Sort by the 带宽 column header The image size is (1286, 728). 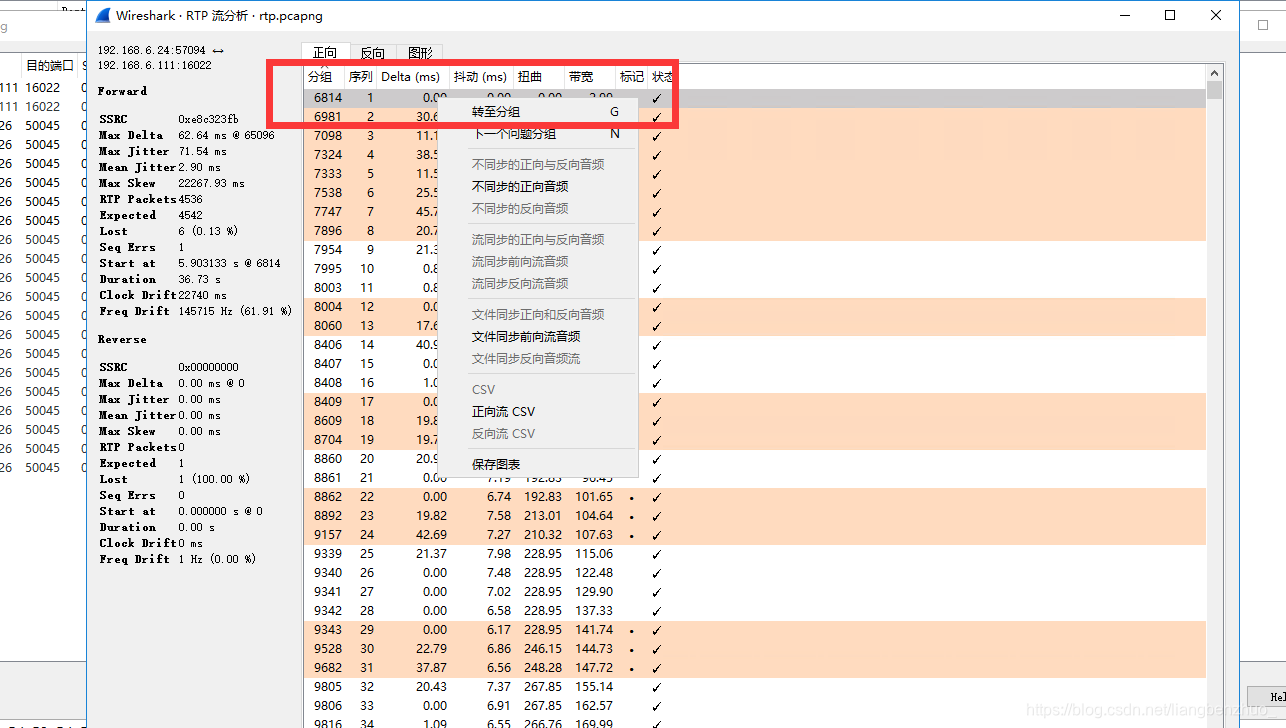tap(590, 77)
